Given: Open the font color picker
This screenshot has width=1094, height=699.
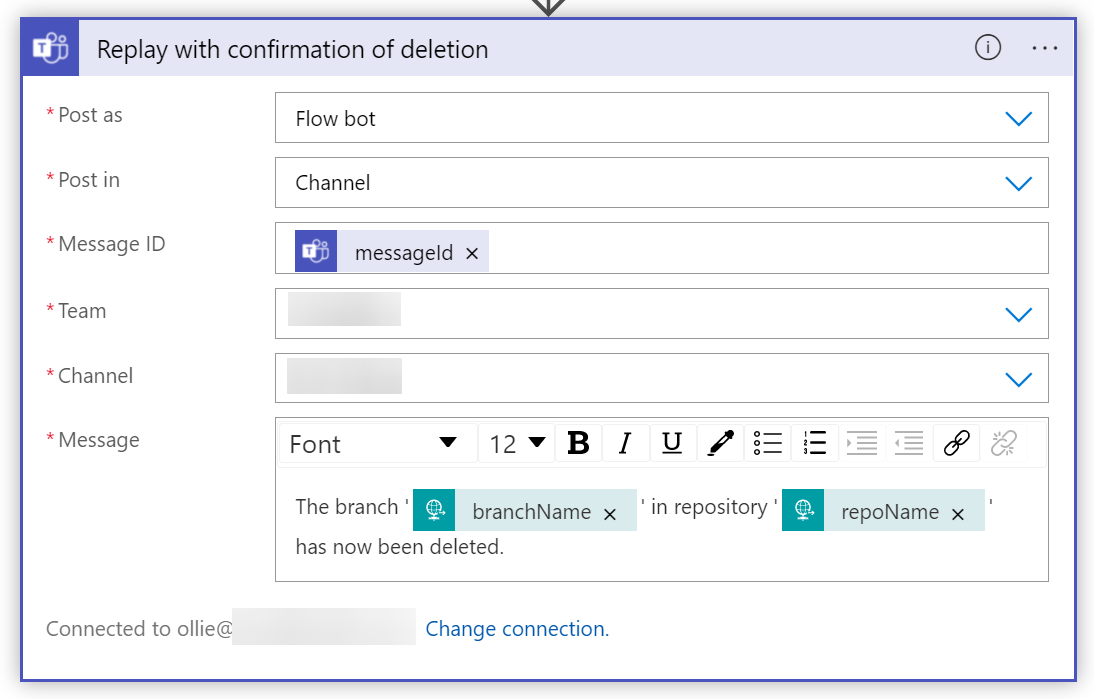Looking at the screenshot, I should point(720,442).
